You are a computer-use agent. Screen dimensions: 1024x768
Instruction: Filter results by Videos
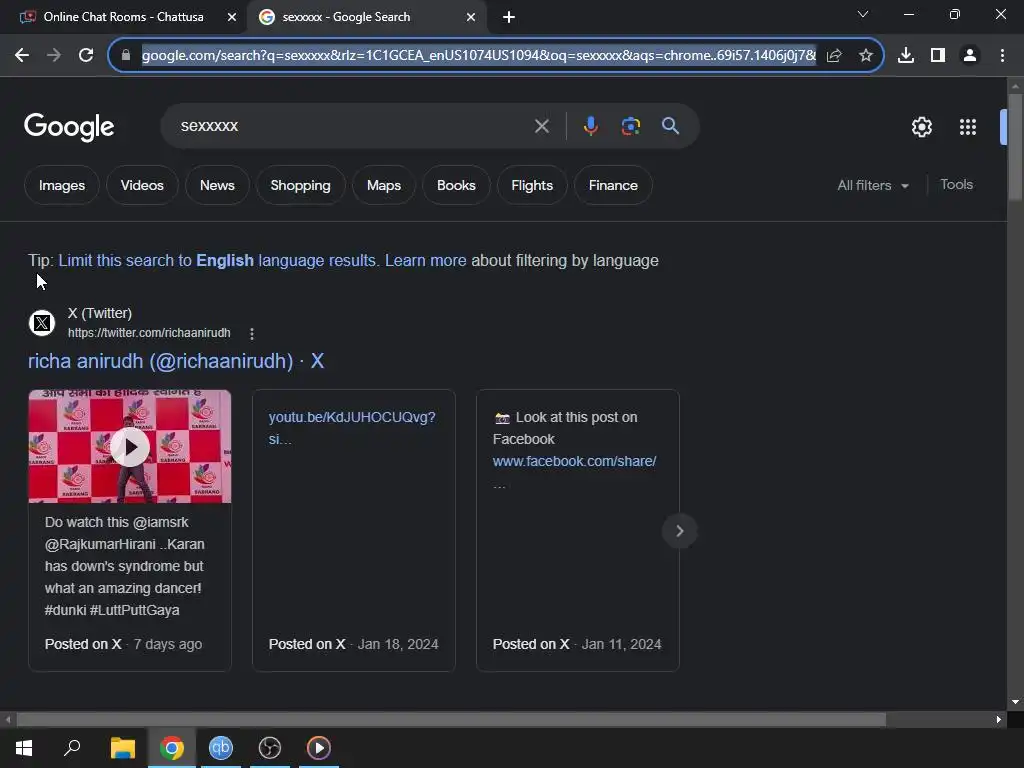point(142,185)
